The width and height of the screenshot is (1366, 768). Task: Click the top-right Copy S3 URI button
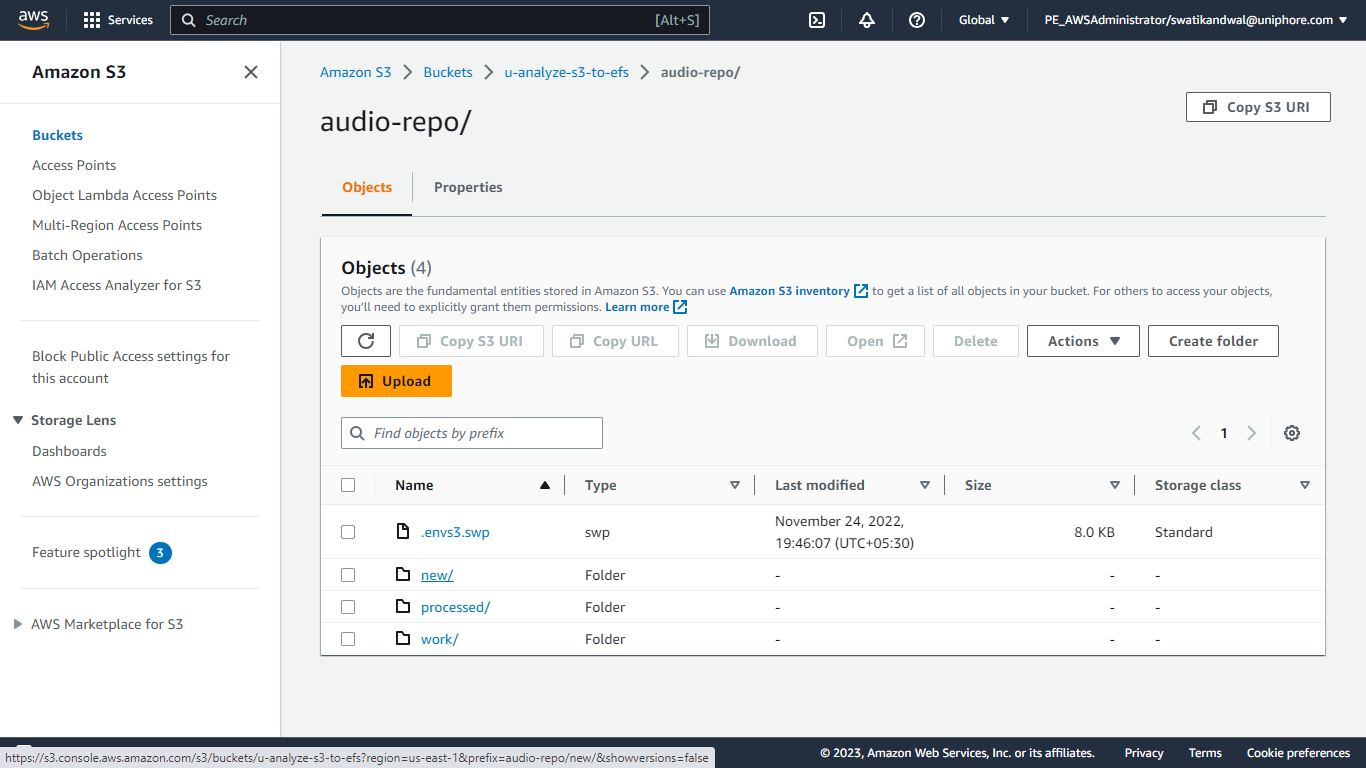coord(1258,107)
